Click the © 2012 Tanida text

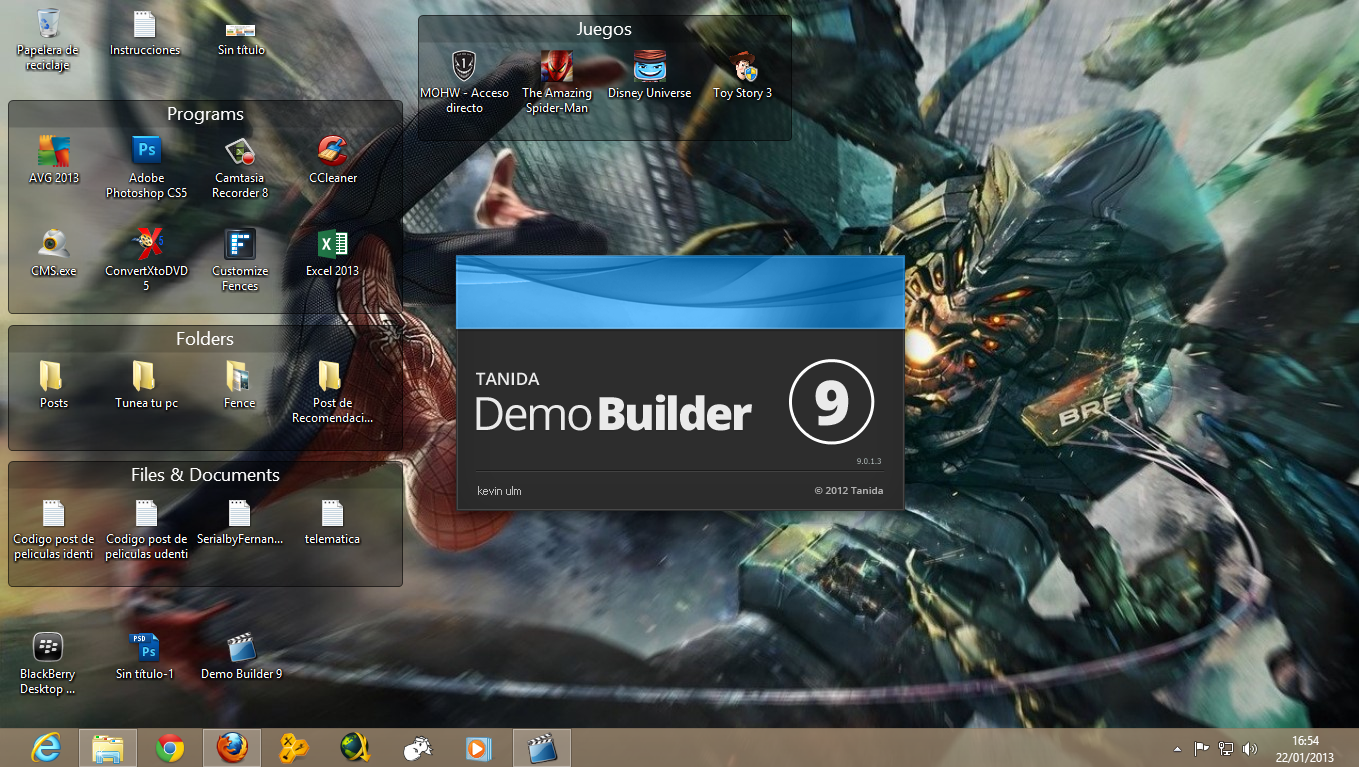point(848,491)
